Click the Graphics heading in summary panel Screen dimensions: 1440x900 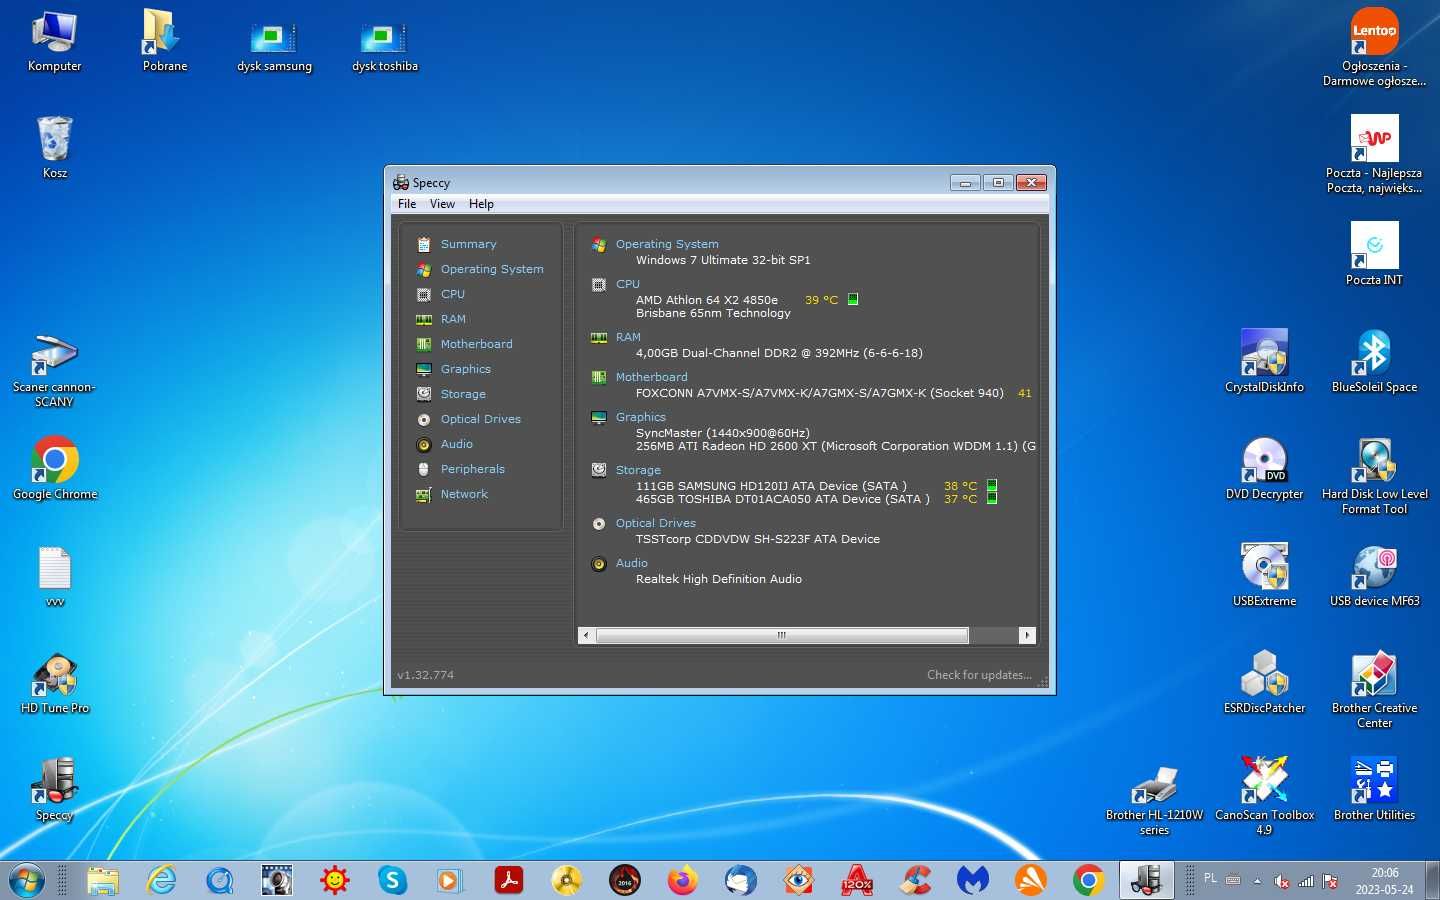pyautogui.click(x=641, y=417)
